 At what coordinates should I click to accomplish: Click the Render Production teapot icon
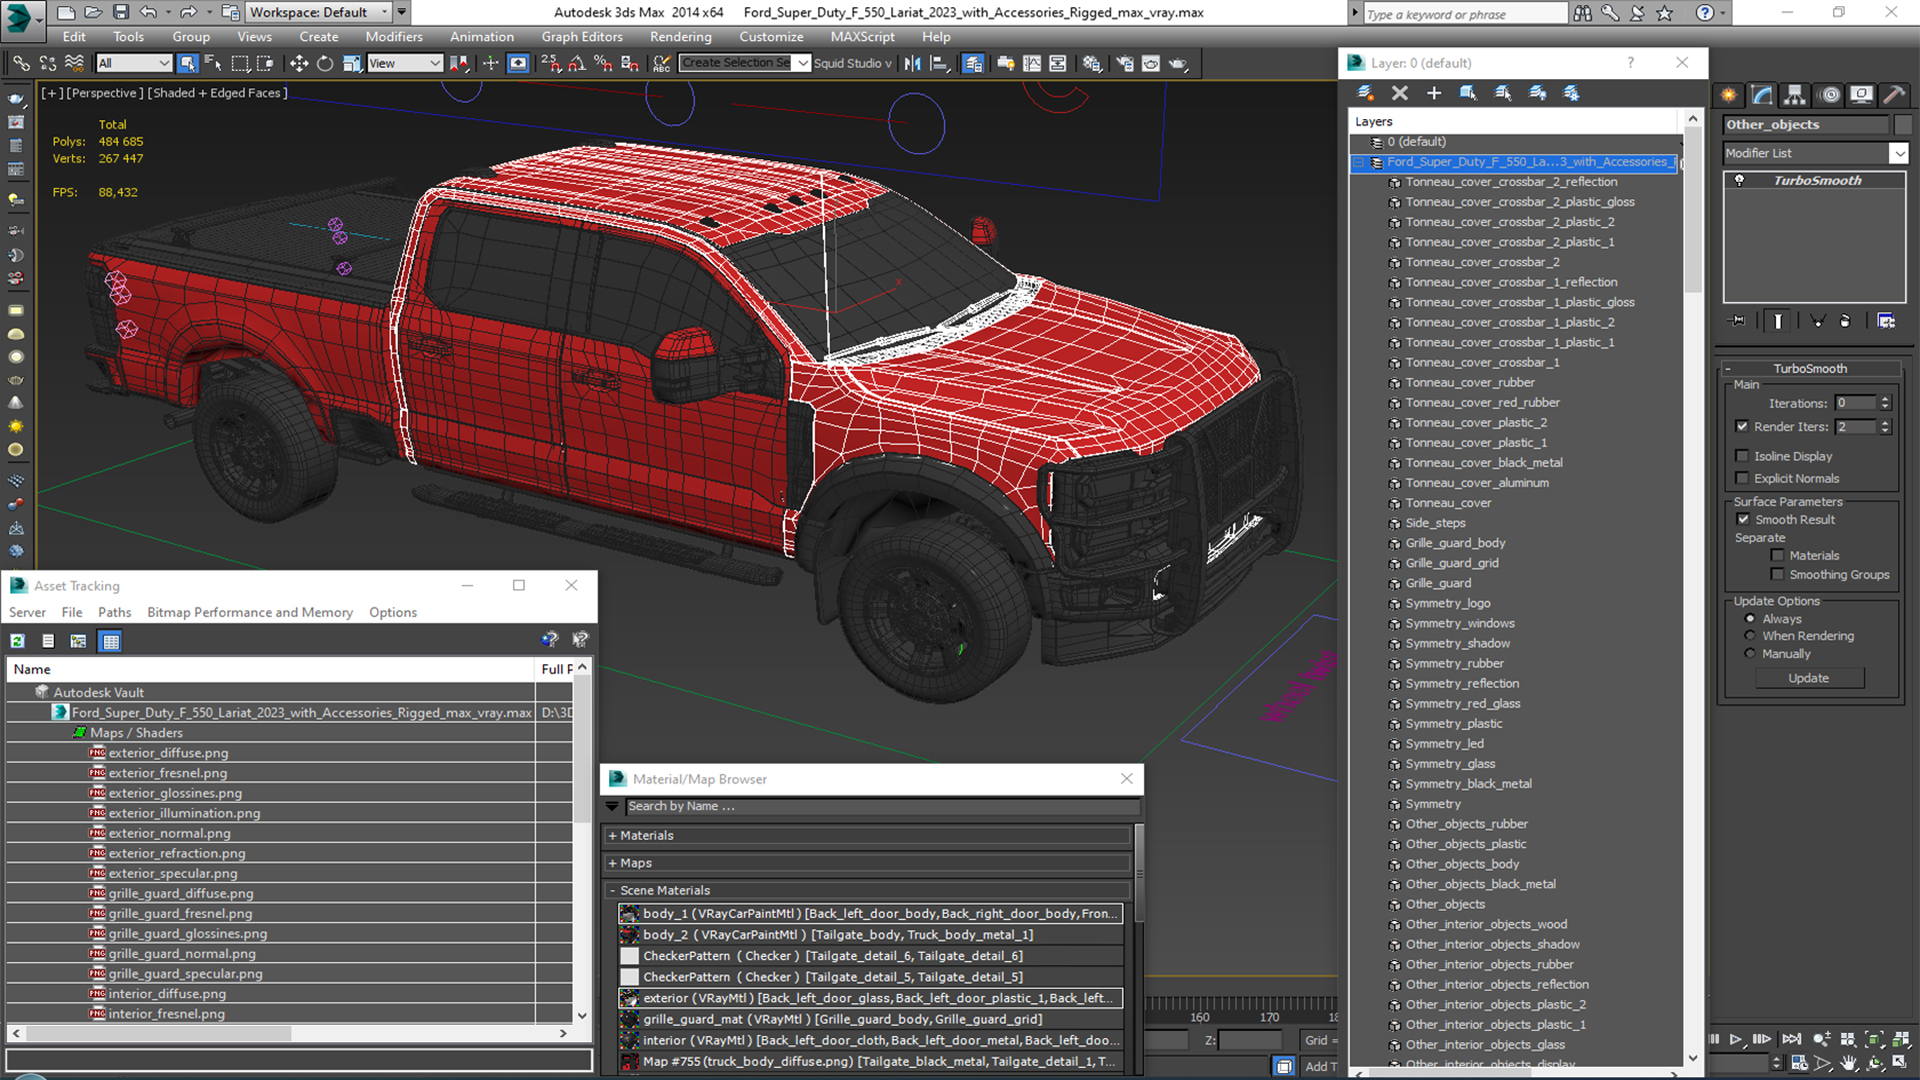click(x=1178, y=63)
